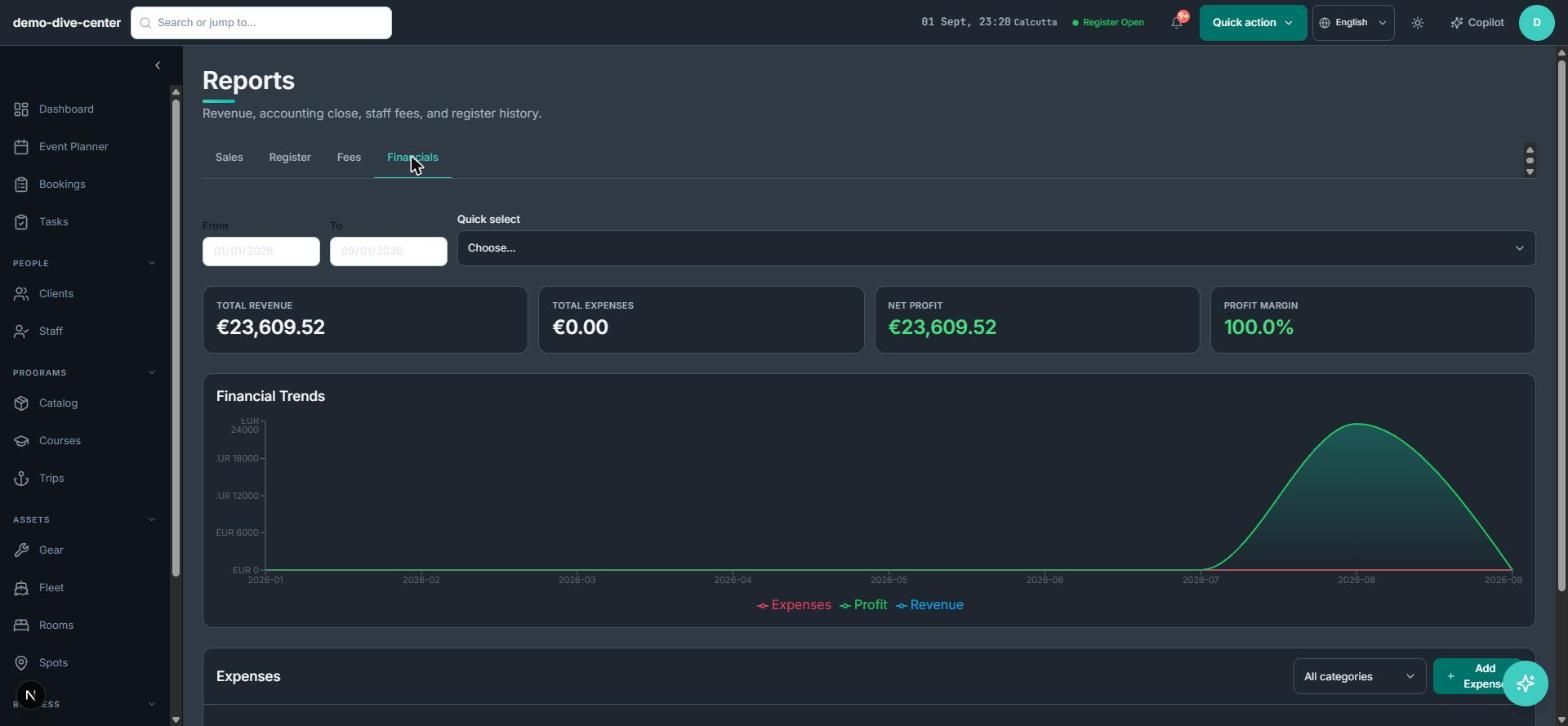The width and height of the screenshot is (1568, 726).
Task: Click the From date field
Action: pos(261,251)
